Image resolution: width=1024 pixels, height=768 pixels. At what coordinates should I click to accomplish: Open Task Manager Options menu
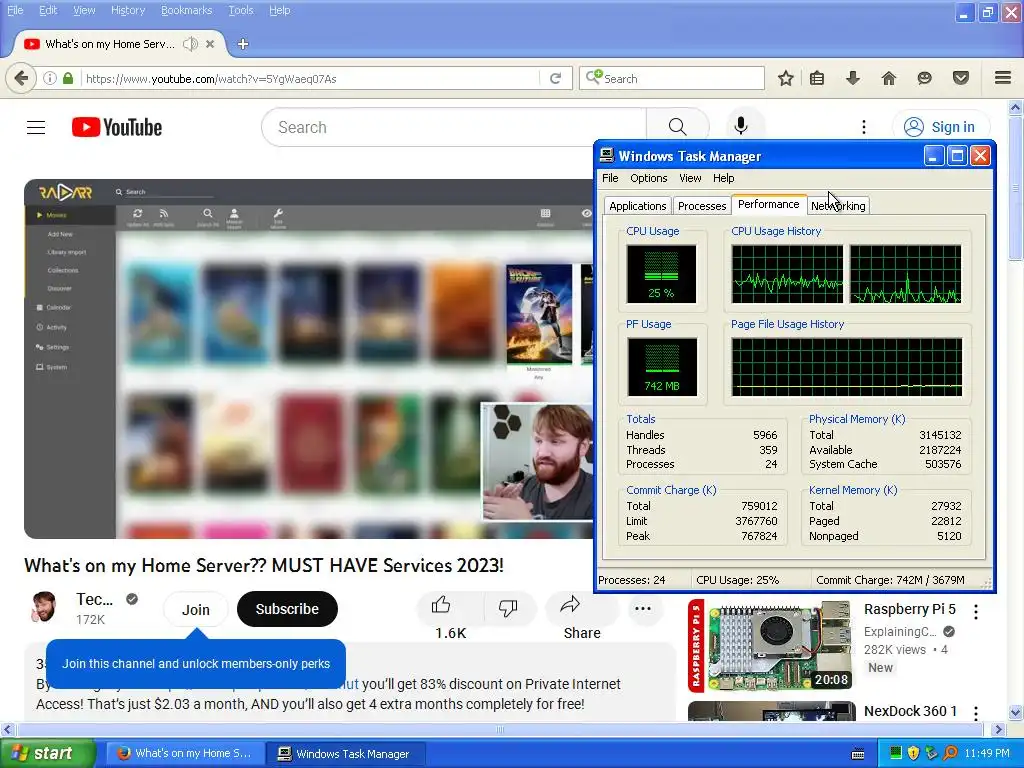coord(648,178)
